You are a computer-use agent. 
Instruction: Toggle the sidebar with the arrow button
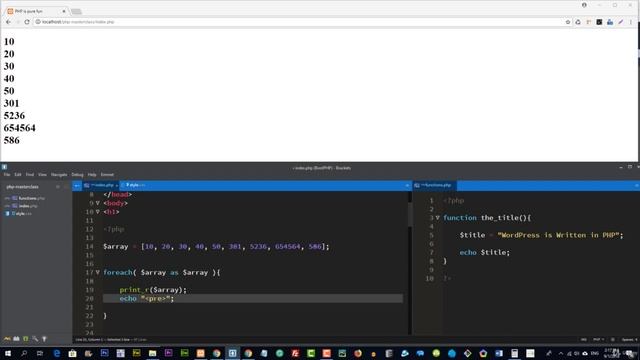pyautogui.click(x=77, y=186)
